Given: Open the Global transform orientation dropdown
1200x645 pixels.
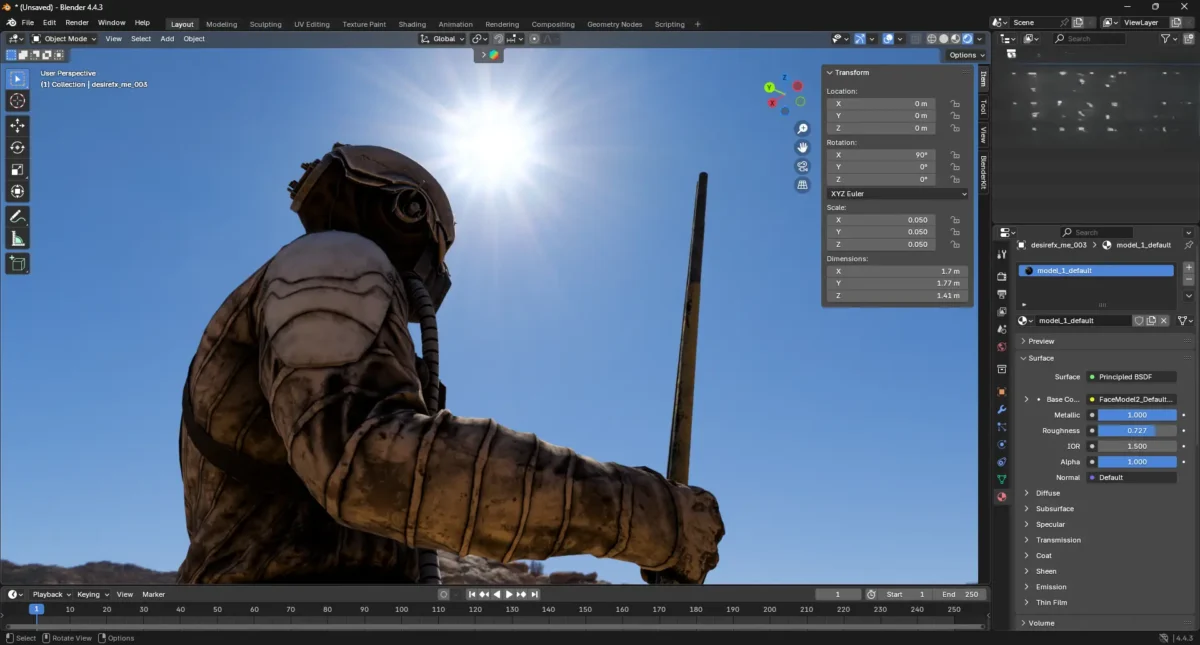Looking at the screenshot, I should coord(442,39).
